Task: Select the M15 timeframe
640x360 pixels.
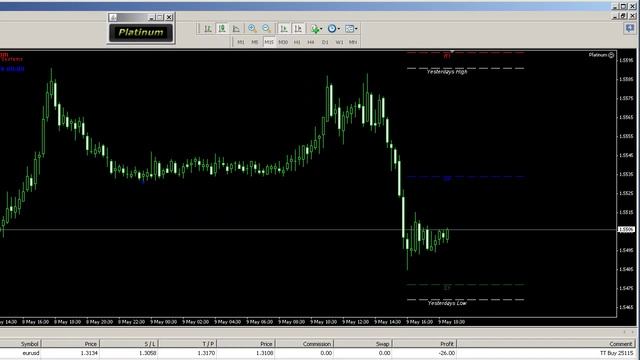Action: click(269, 42)
